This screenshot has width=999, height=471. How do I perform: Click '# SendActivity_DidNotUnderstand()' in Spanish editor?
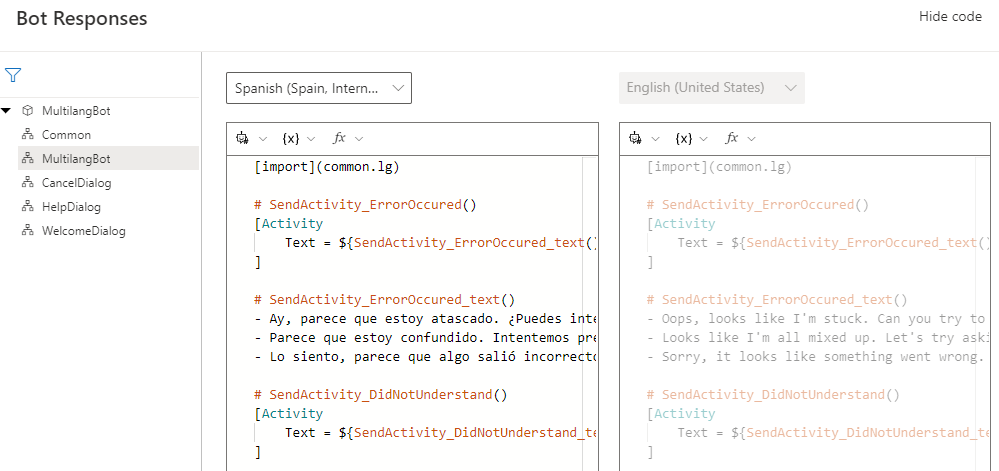(380, 395)
